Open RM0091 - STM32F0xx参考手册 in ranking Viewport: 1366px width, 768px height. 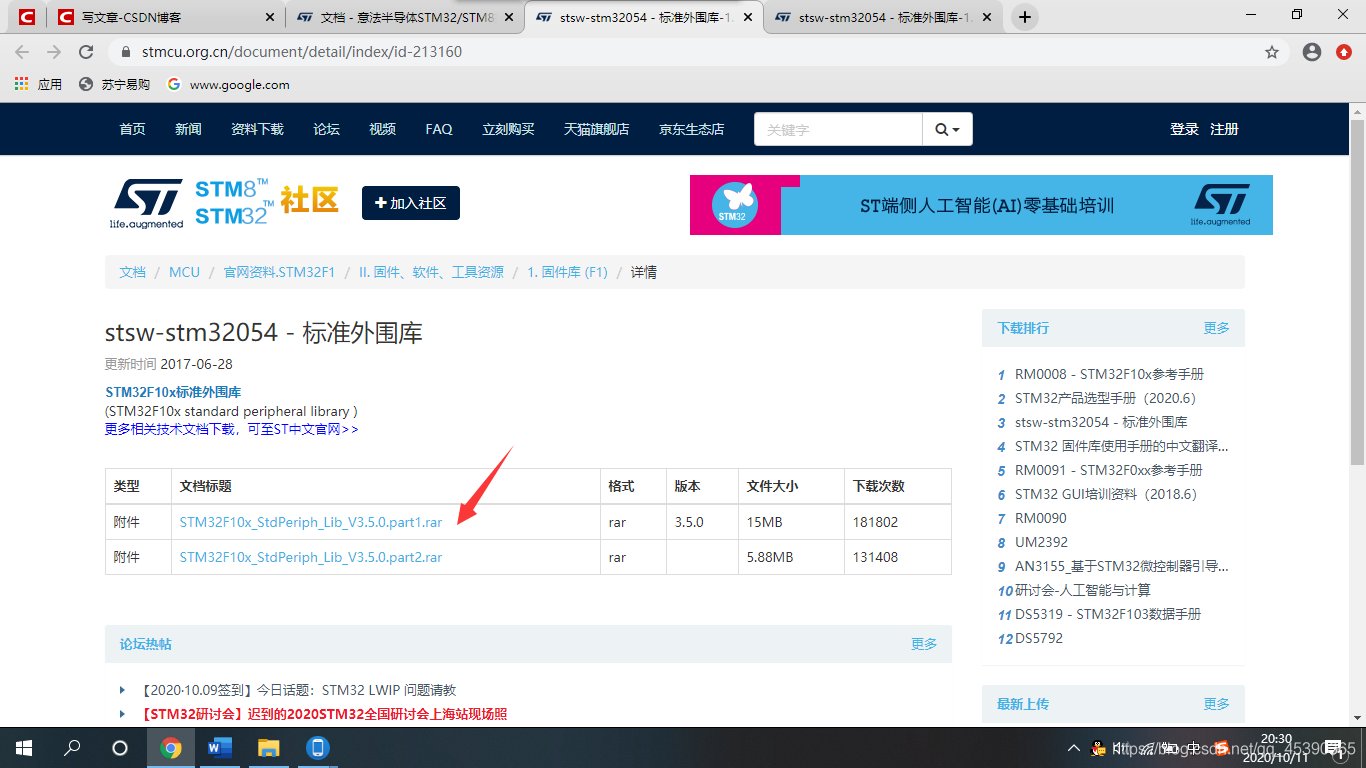point(1108,470)
